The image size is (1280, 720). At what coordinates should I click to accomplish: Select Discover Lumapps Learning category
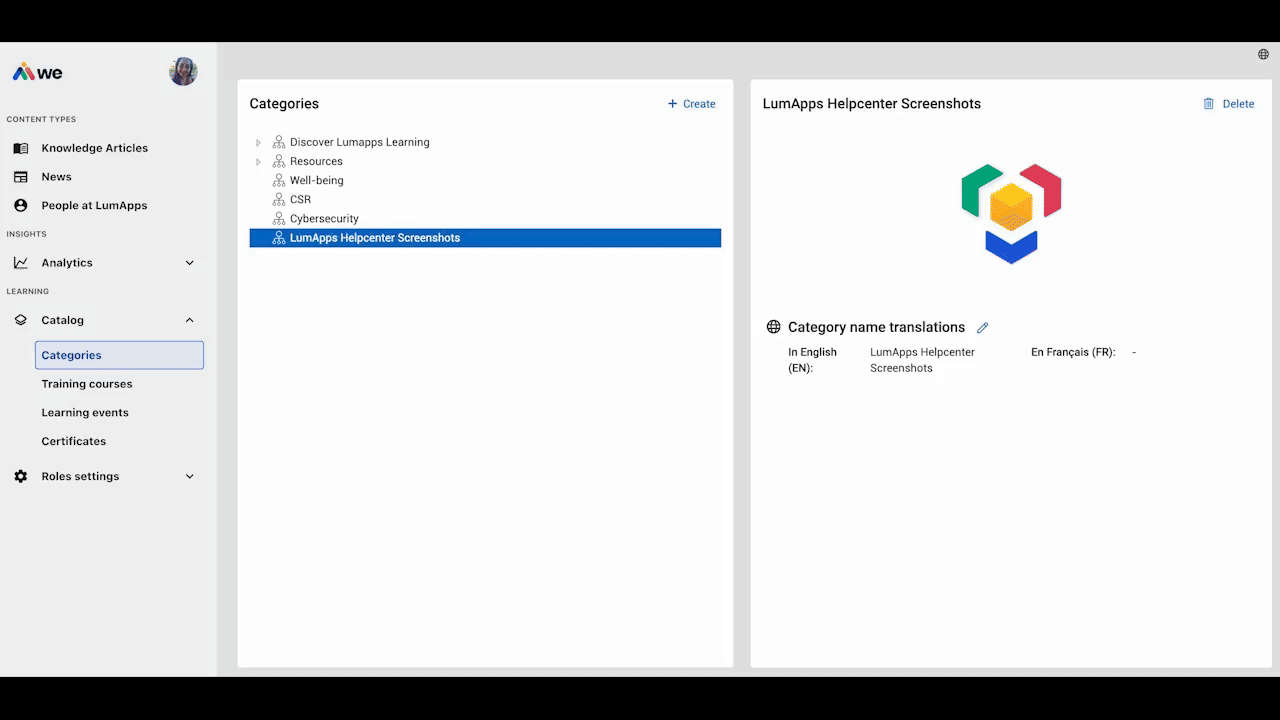point(360,142)
